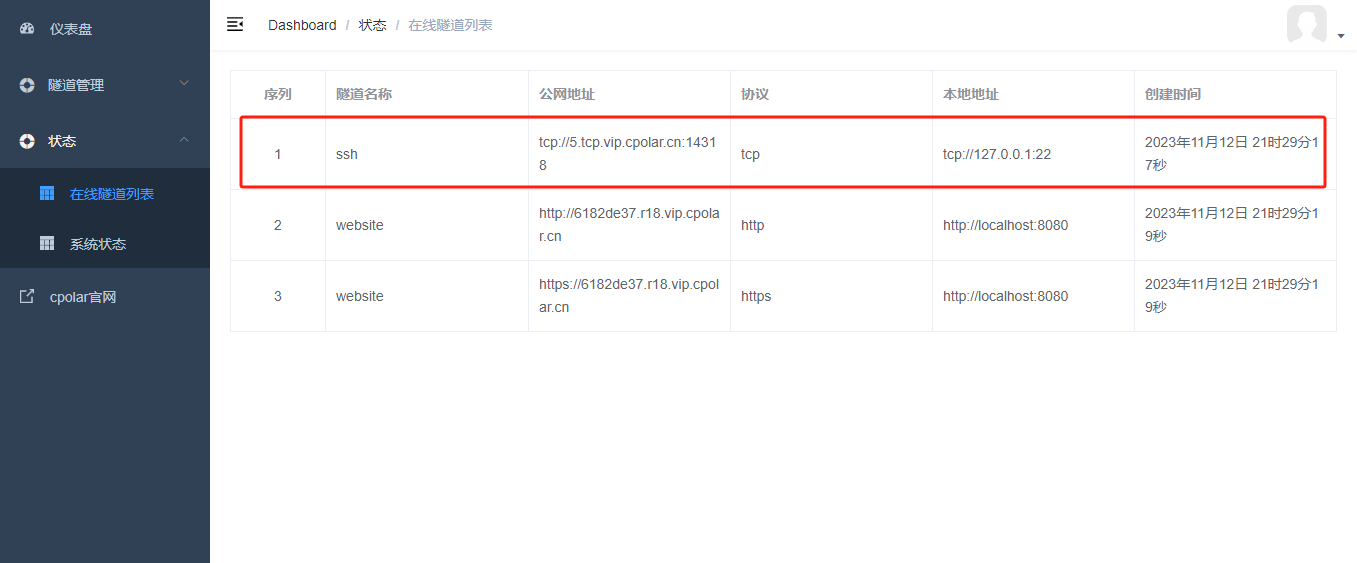Click the 在线隧道列表 table icon
1357x563 pixels.
[x=47, y=193]
